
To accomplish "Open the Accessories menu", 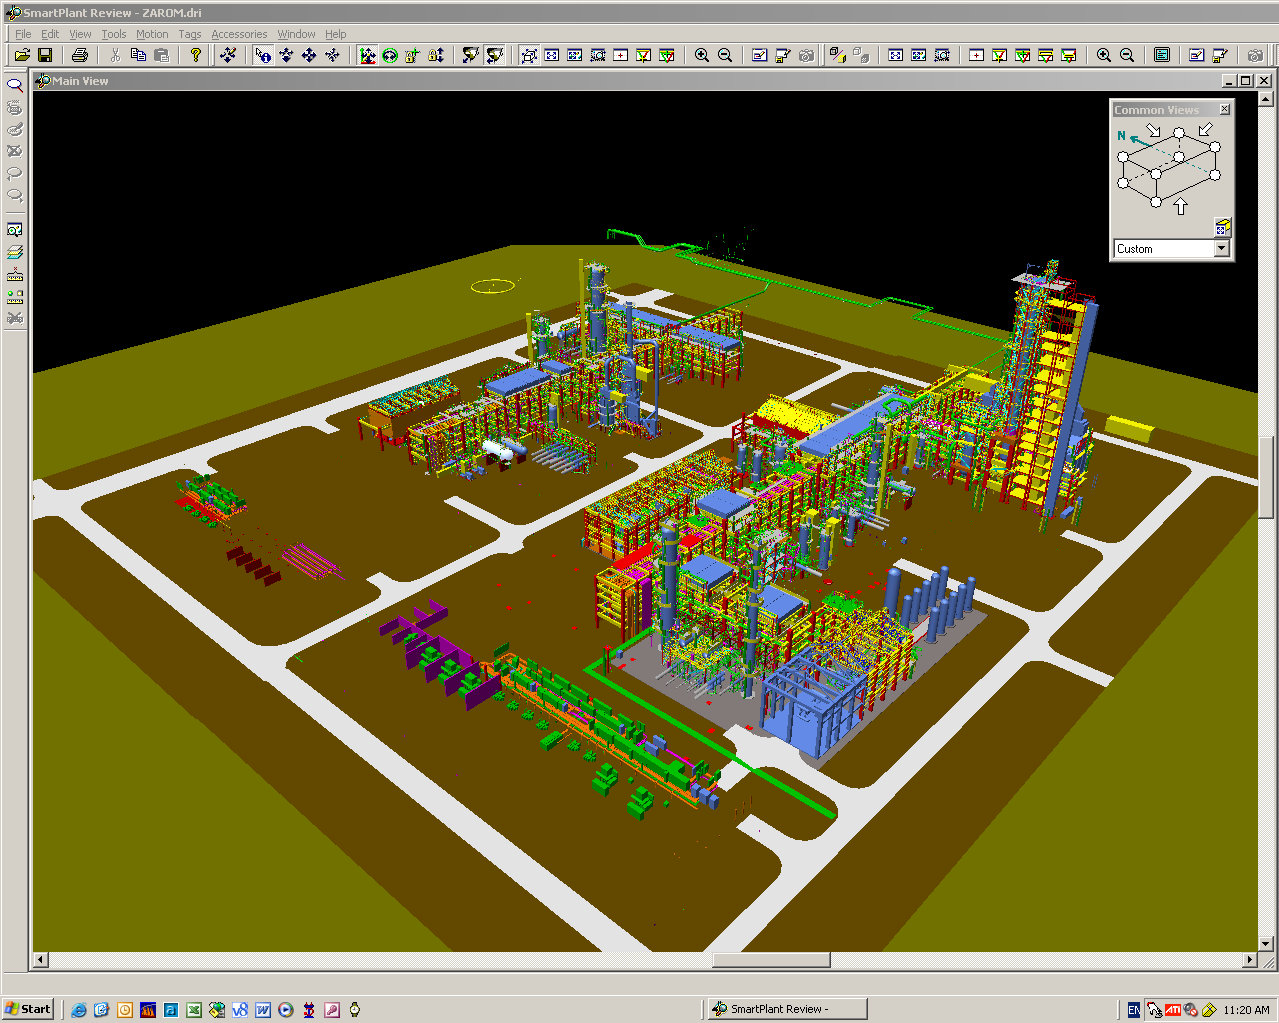I will point(239,34).
